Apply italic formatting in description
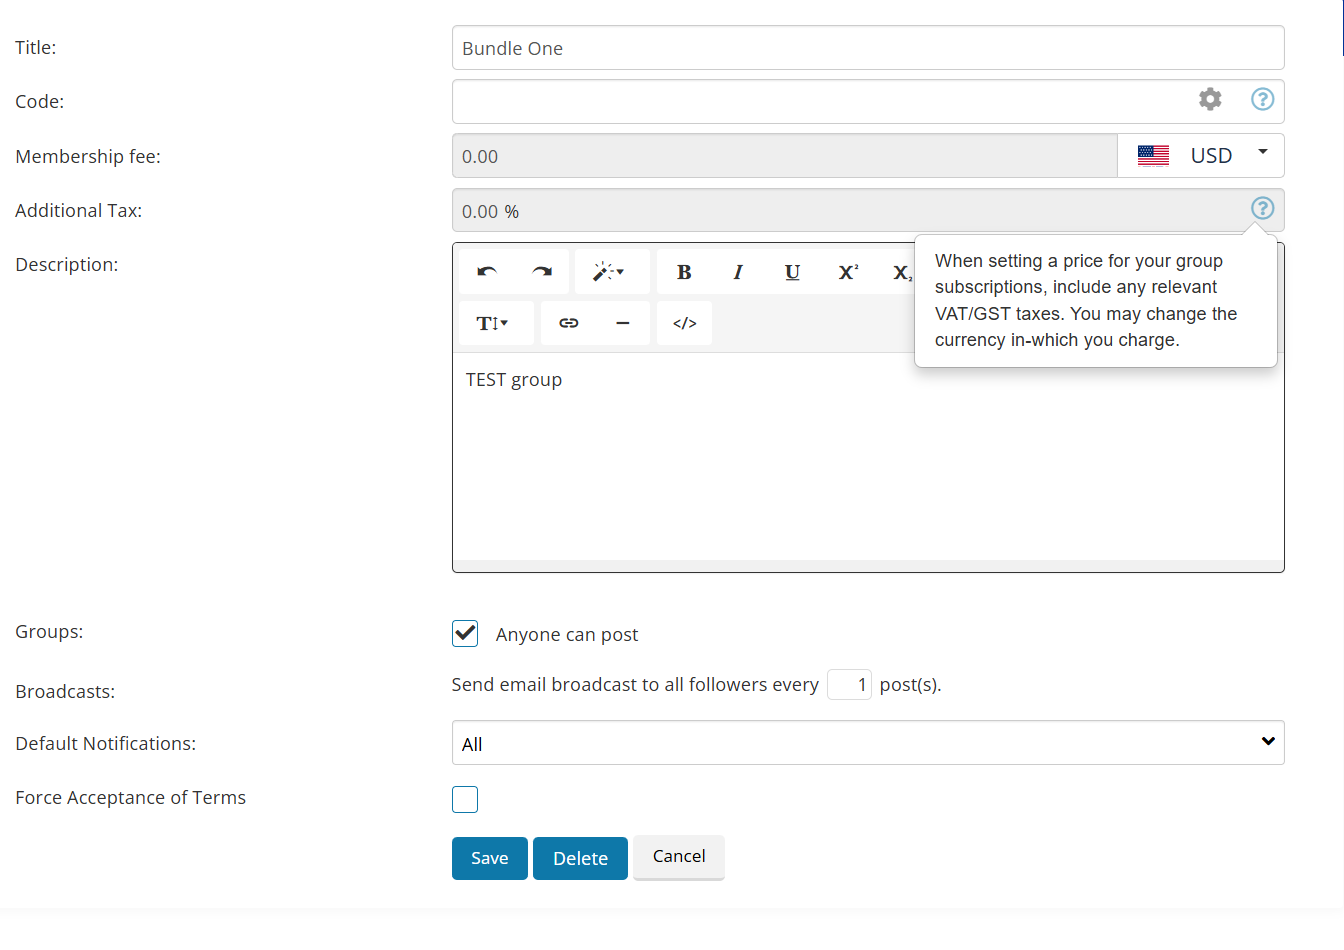The height and width of the screenshot is (950, 1344). 738,272
